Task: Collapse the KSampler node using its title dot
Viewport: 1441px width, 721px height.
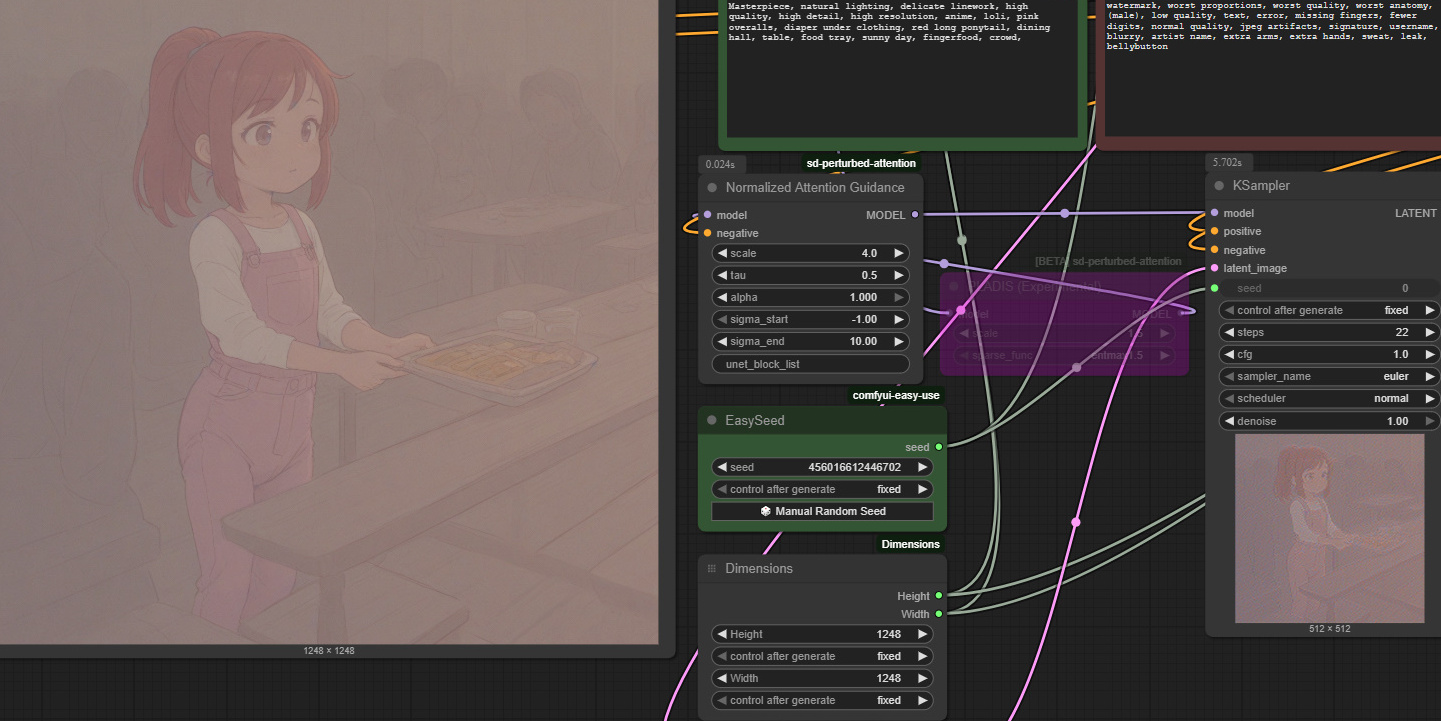Action: pyautogui.click(x=1219, y=185)
